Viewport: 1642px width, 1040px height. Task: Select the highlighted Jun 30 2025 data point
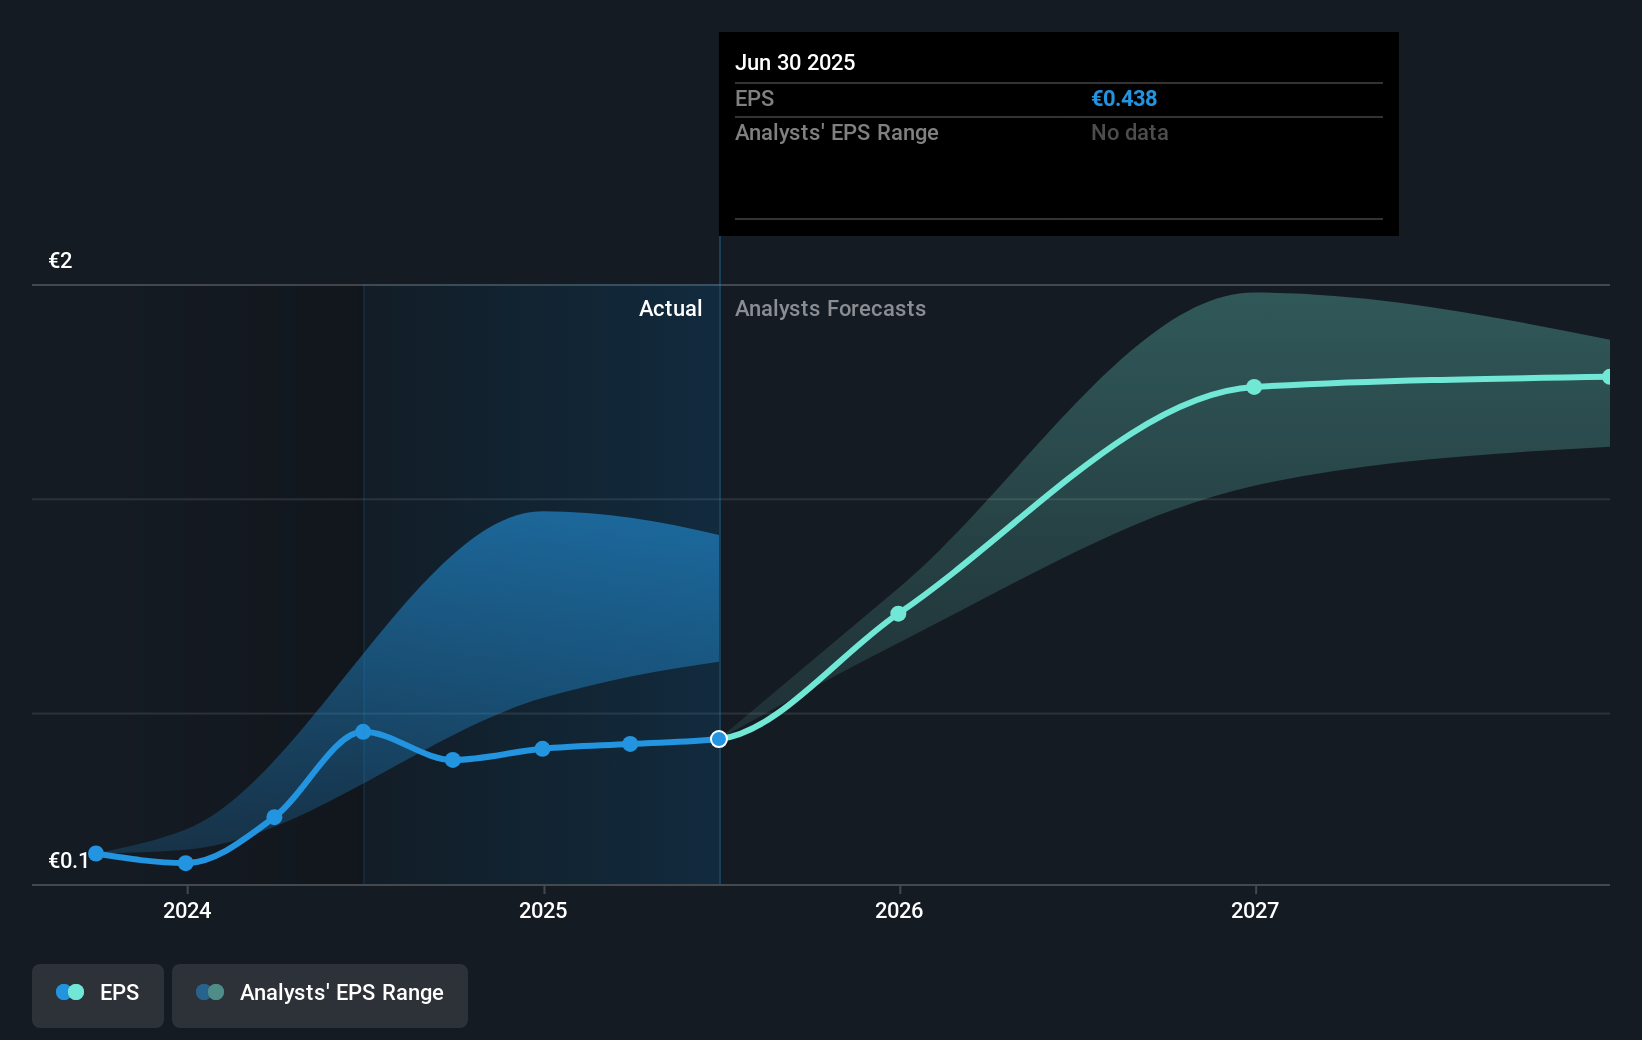coord(718,739)
